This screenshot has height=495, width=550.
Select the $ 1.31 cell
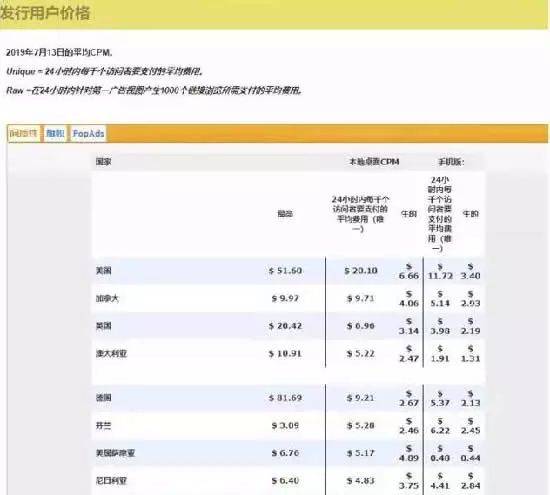(470, 354)
